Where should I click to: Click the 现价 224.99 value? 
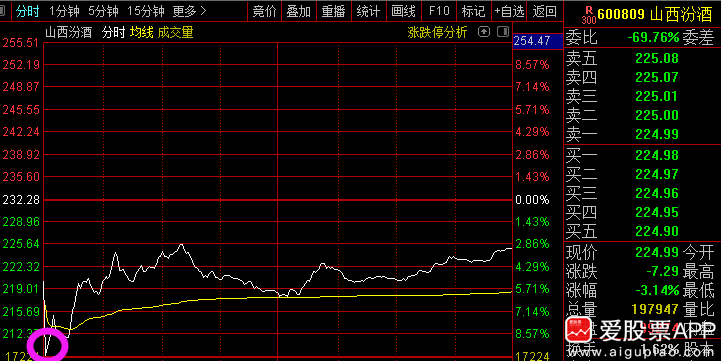point(657,252)
